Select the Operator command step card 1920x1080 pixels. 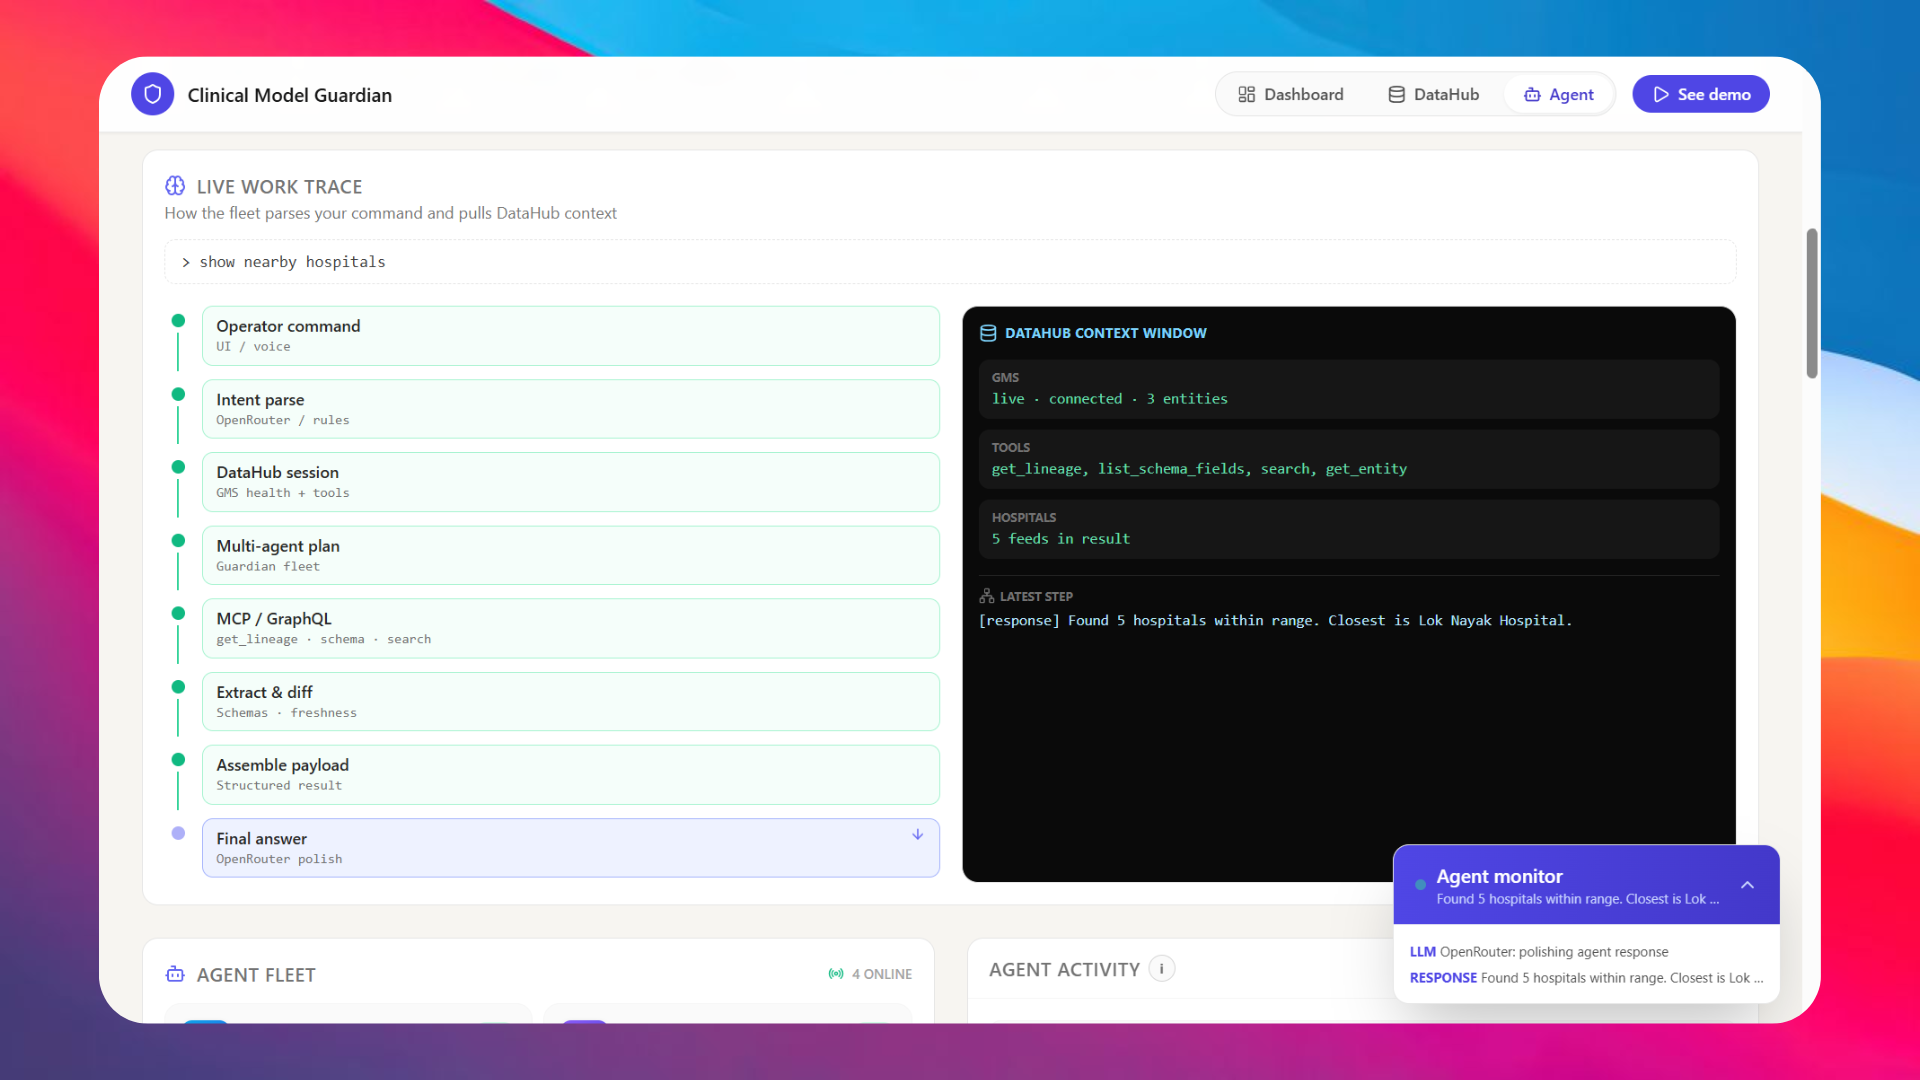pos(570,336)
